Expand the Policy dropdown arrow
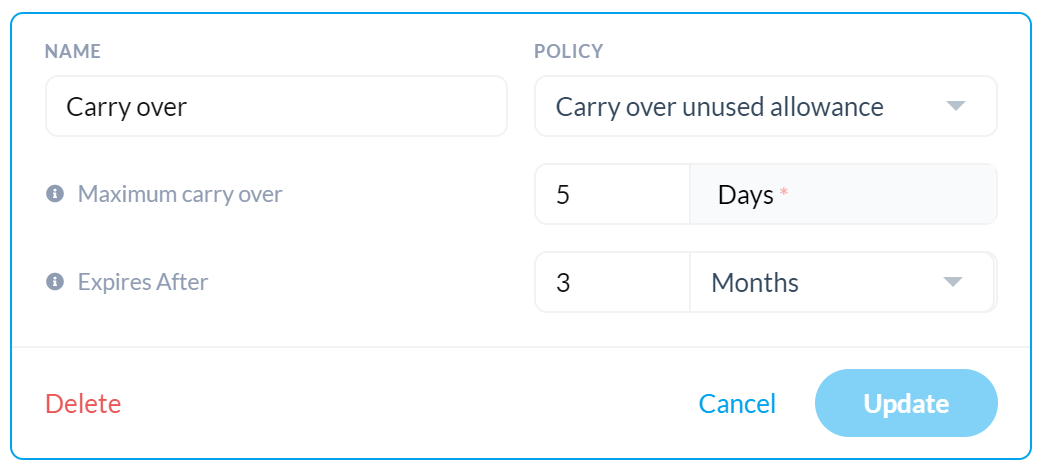1042x473 pixels. pyautogui.click(x=955, y=106)
